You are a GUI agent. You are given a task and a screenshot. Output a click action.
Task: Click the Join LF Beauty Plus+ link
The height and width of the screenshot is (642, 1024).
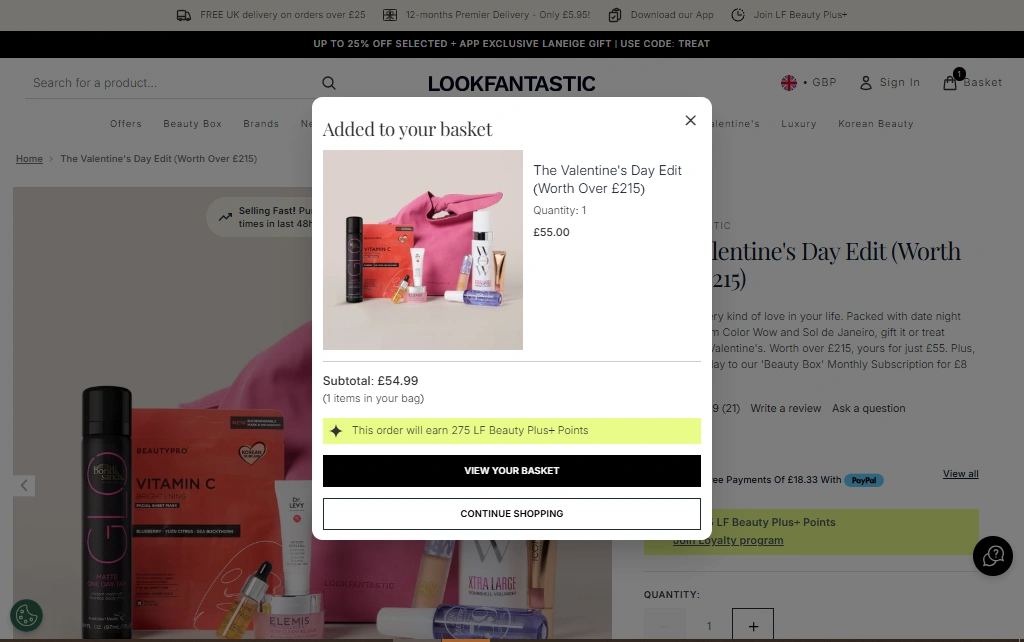click(x=799, y=15)
